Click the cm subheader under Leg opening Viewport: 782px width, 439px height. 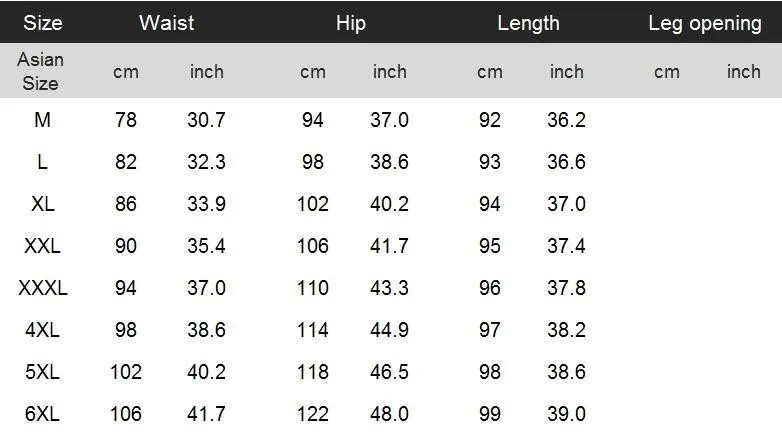click(x=667, y=72)
